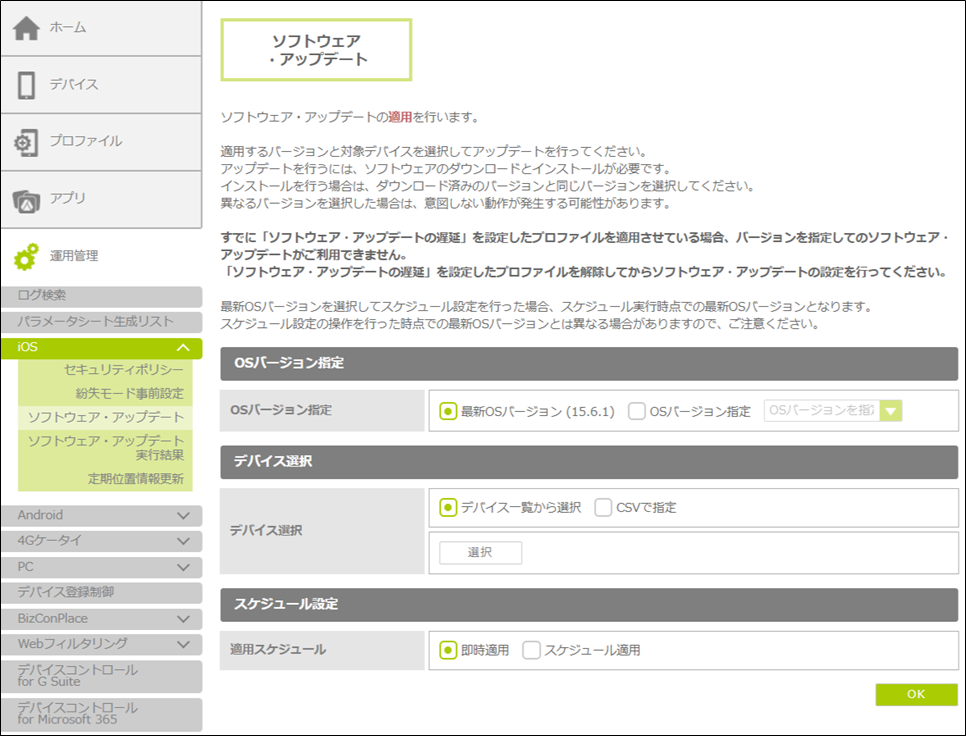
Task: Click the Profile gear icon
Action: pos(26,142)
